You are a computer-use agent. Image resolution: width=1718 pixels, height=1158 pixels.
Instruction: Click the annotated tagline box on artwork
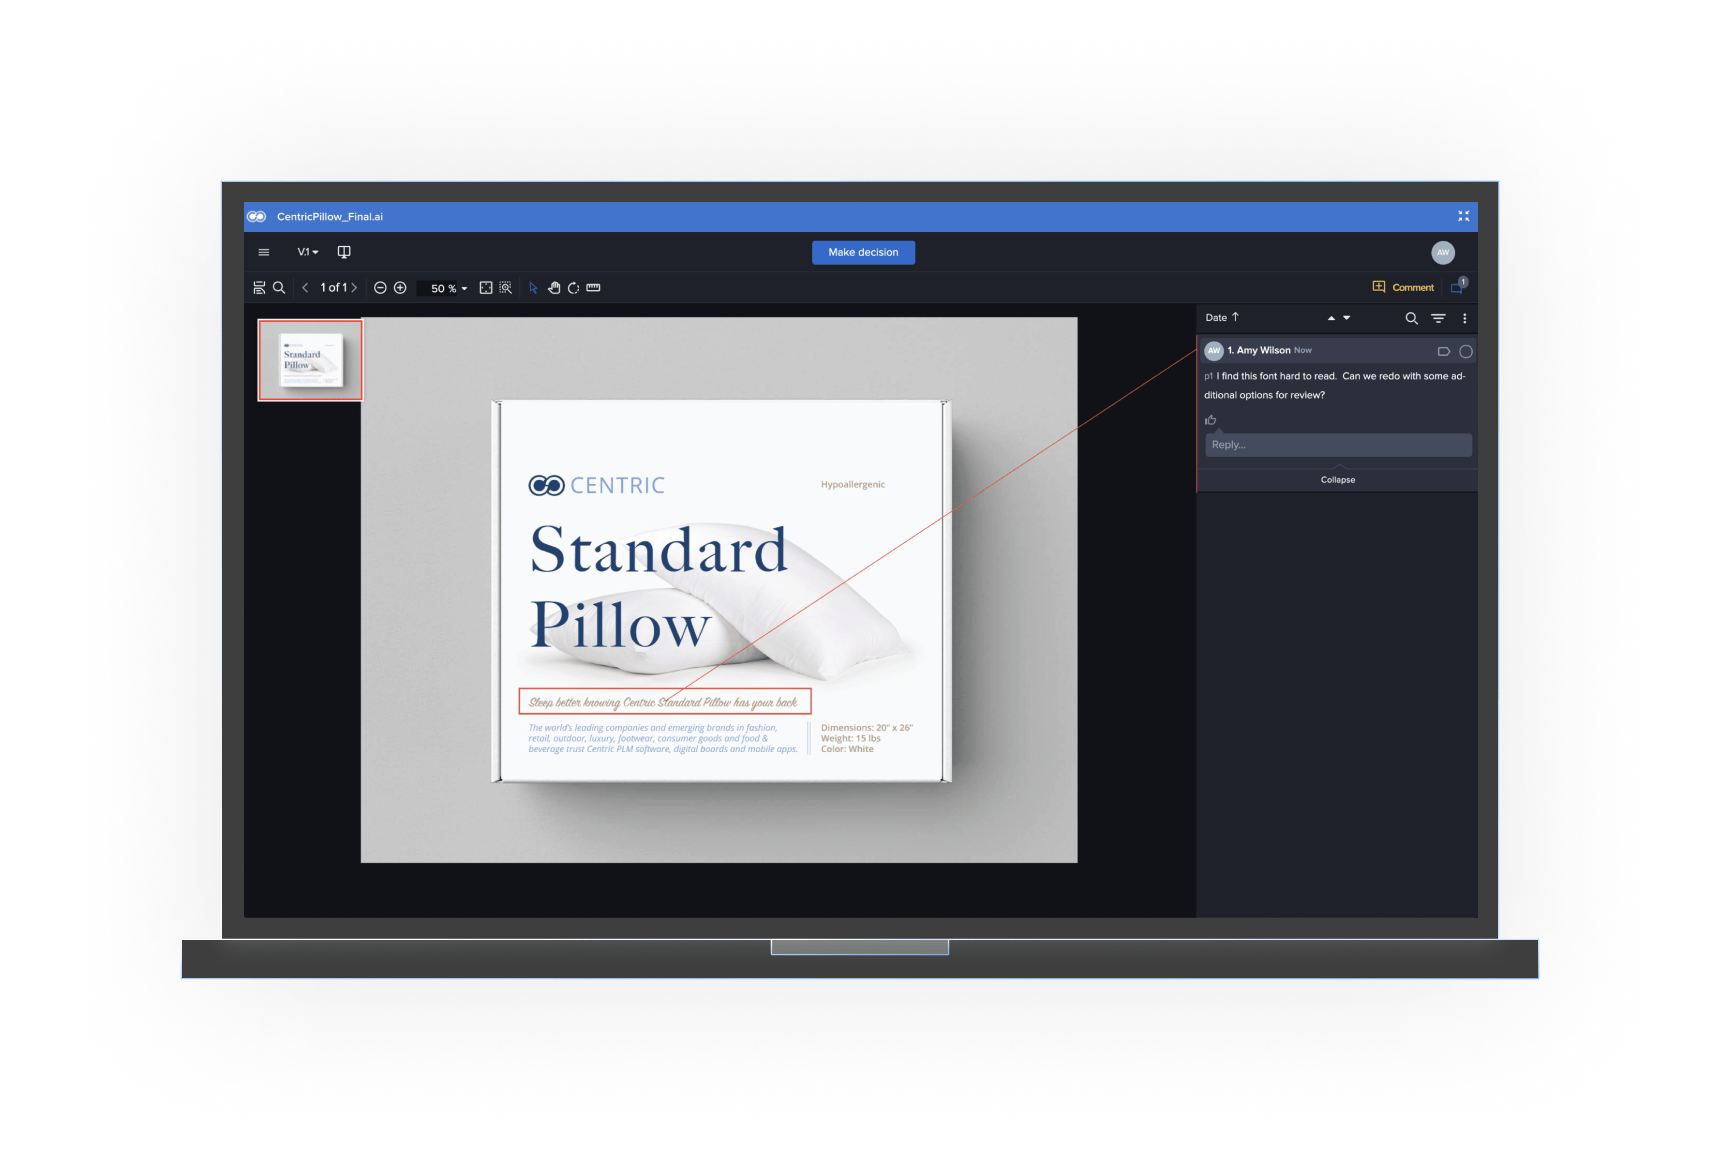(664, 701)
